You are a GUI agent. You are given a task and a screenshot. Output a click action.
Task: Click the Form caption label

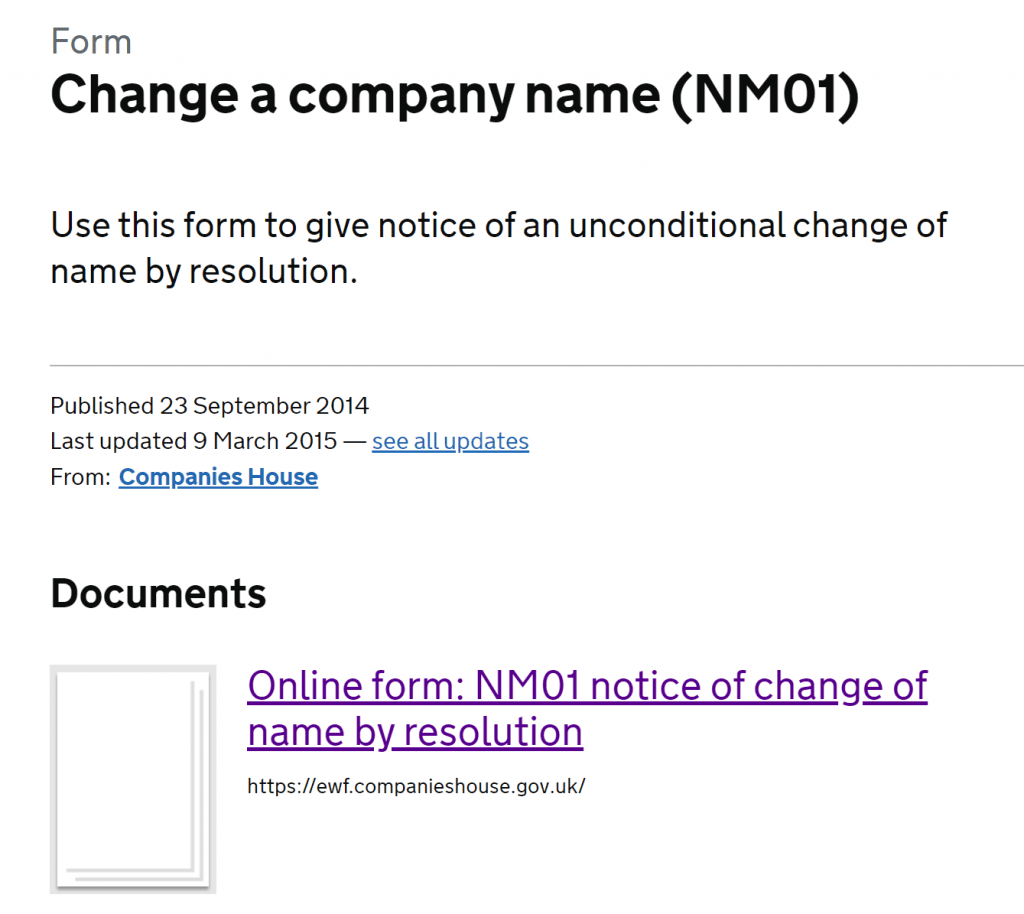(x=91, y=42)
